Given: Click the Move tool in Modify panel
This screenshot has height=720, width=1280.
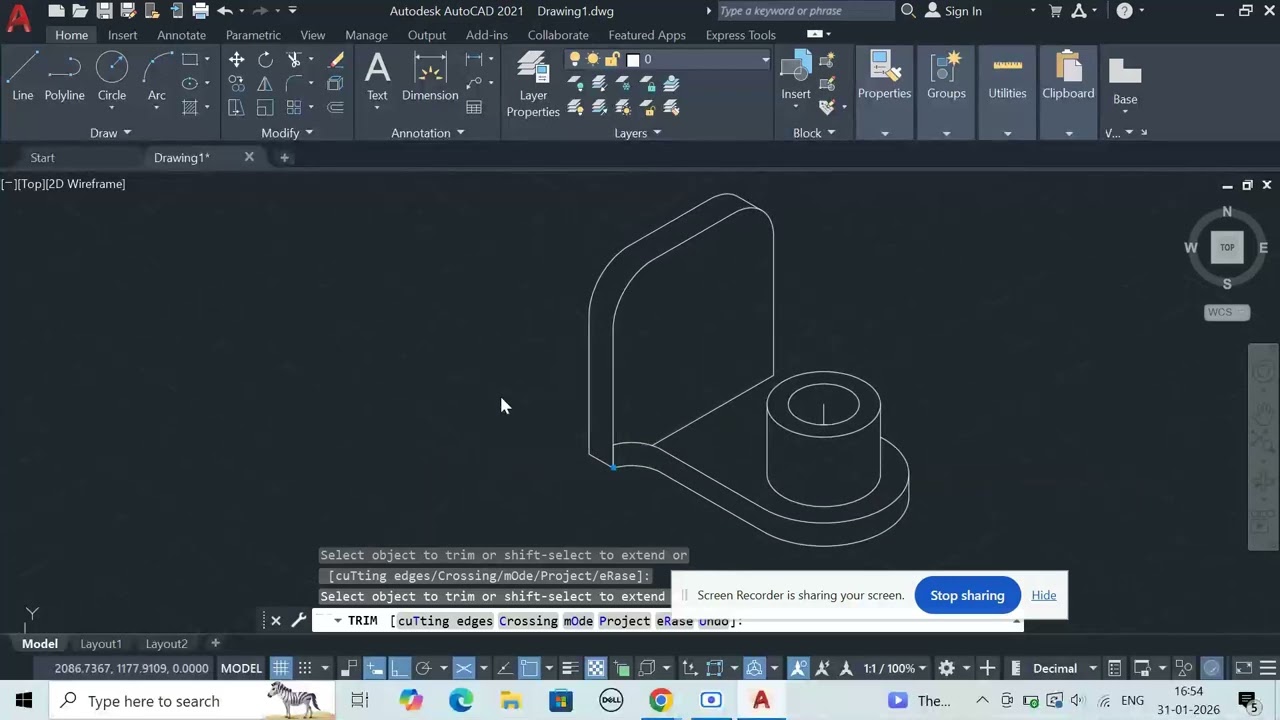Looking at the screenshot, I should [236, 60].
